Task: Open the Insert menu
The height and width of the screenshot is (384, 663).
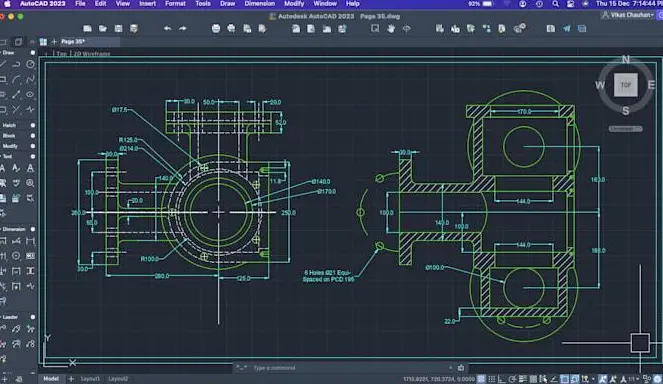Action: [147, 4]
